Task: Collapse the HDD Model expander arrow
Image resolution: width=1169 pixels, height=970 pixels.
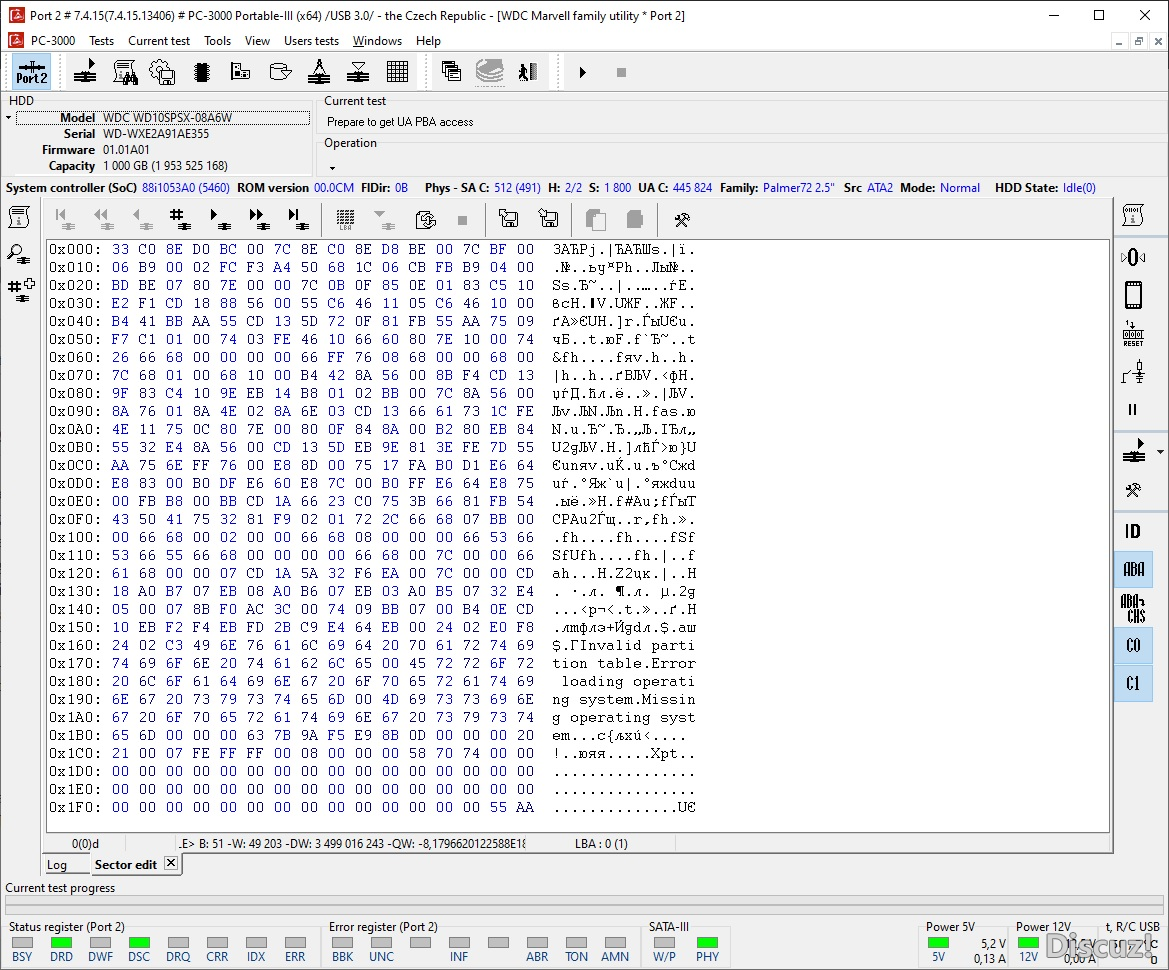Action: point(9,118)
